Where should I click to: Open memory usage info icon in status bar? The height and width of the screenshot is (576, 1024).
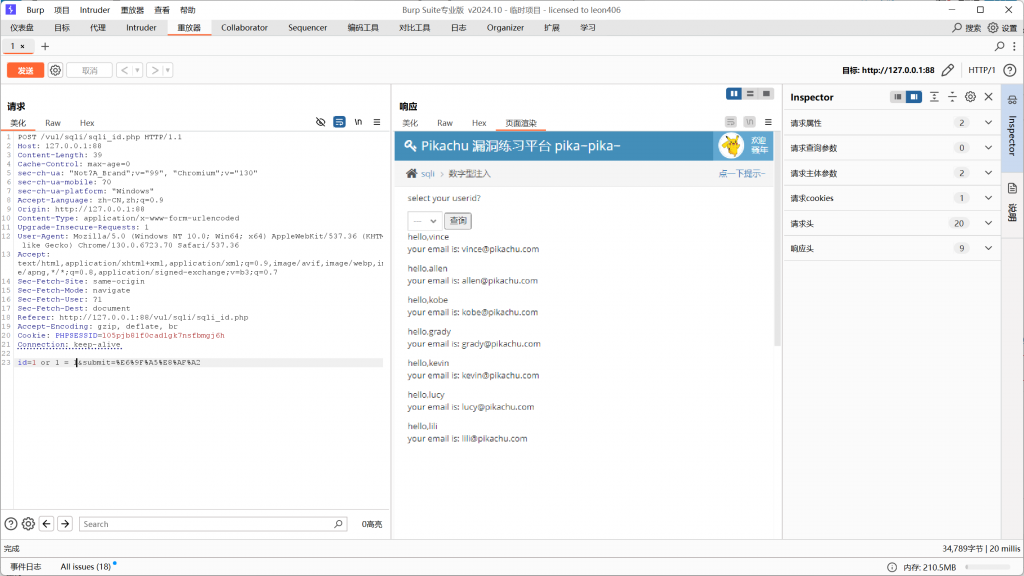point(892,567)
